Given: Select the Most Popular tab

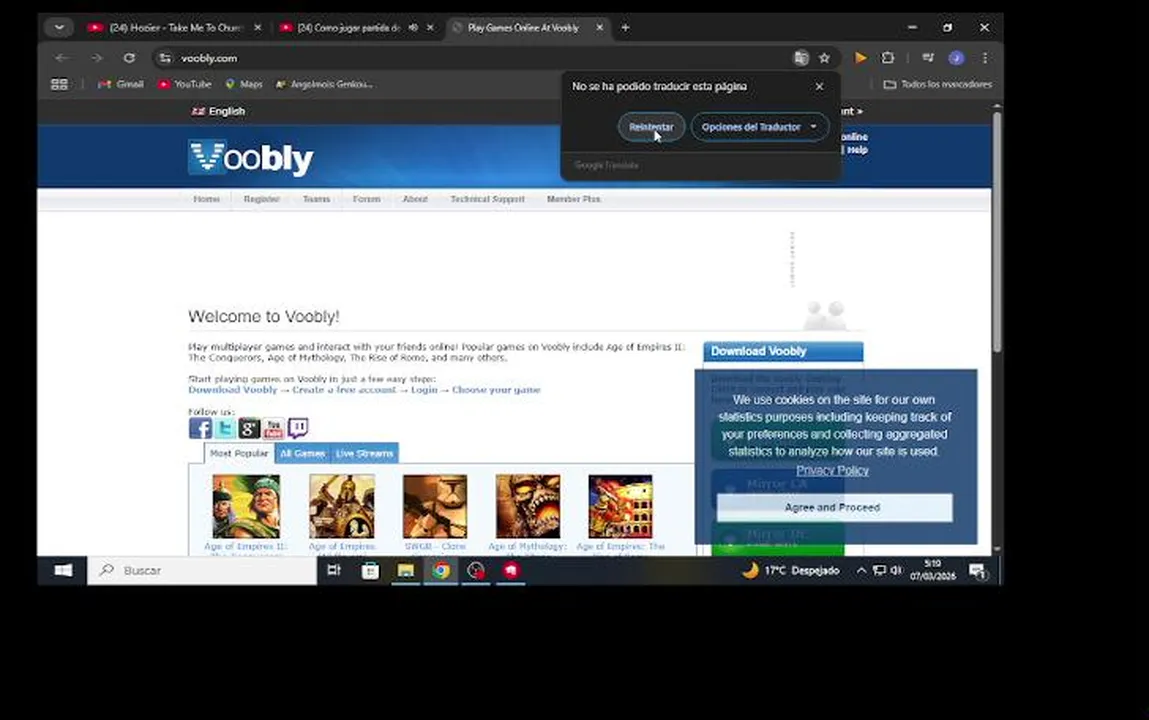Looking at the screenshot, I should (x=239, y=453).
